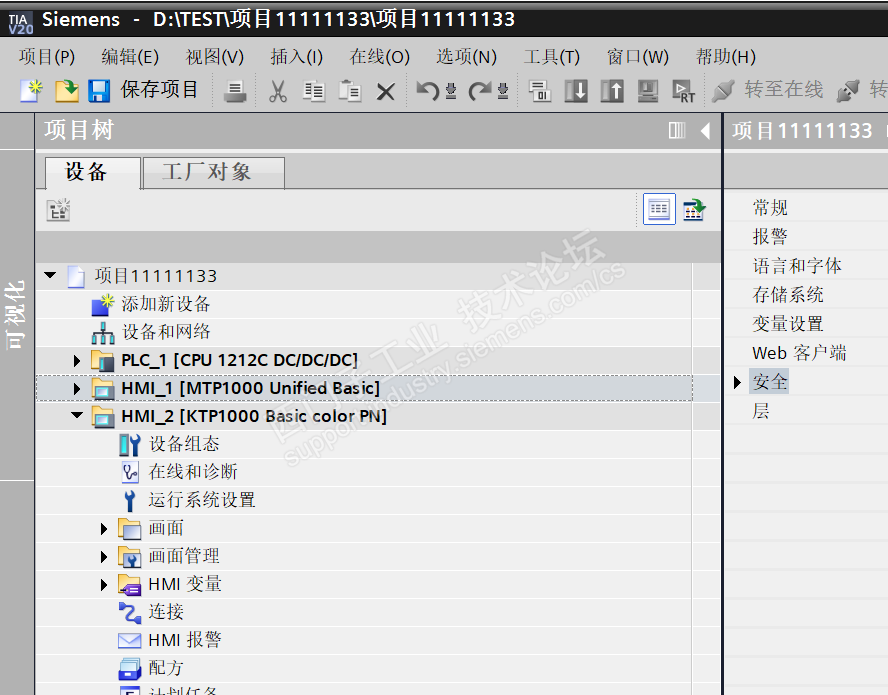Collapse the 项目树 panel with left arrow
The width and height of the screenshot is (888, 695).
point(705,131)
